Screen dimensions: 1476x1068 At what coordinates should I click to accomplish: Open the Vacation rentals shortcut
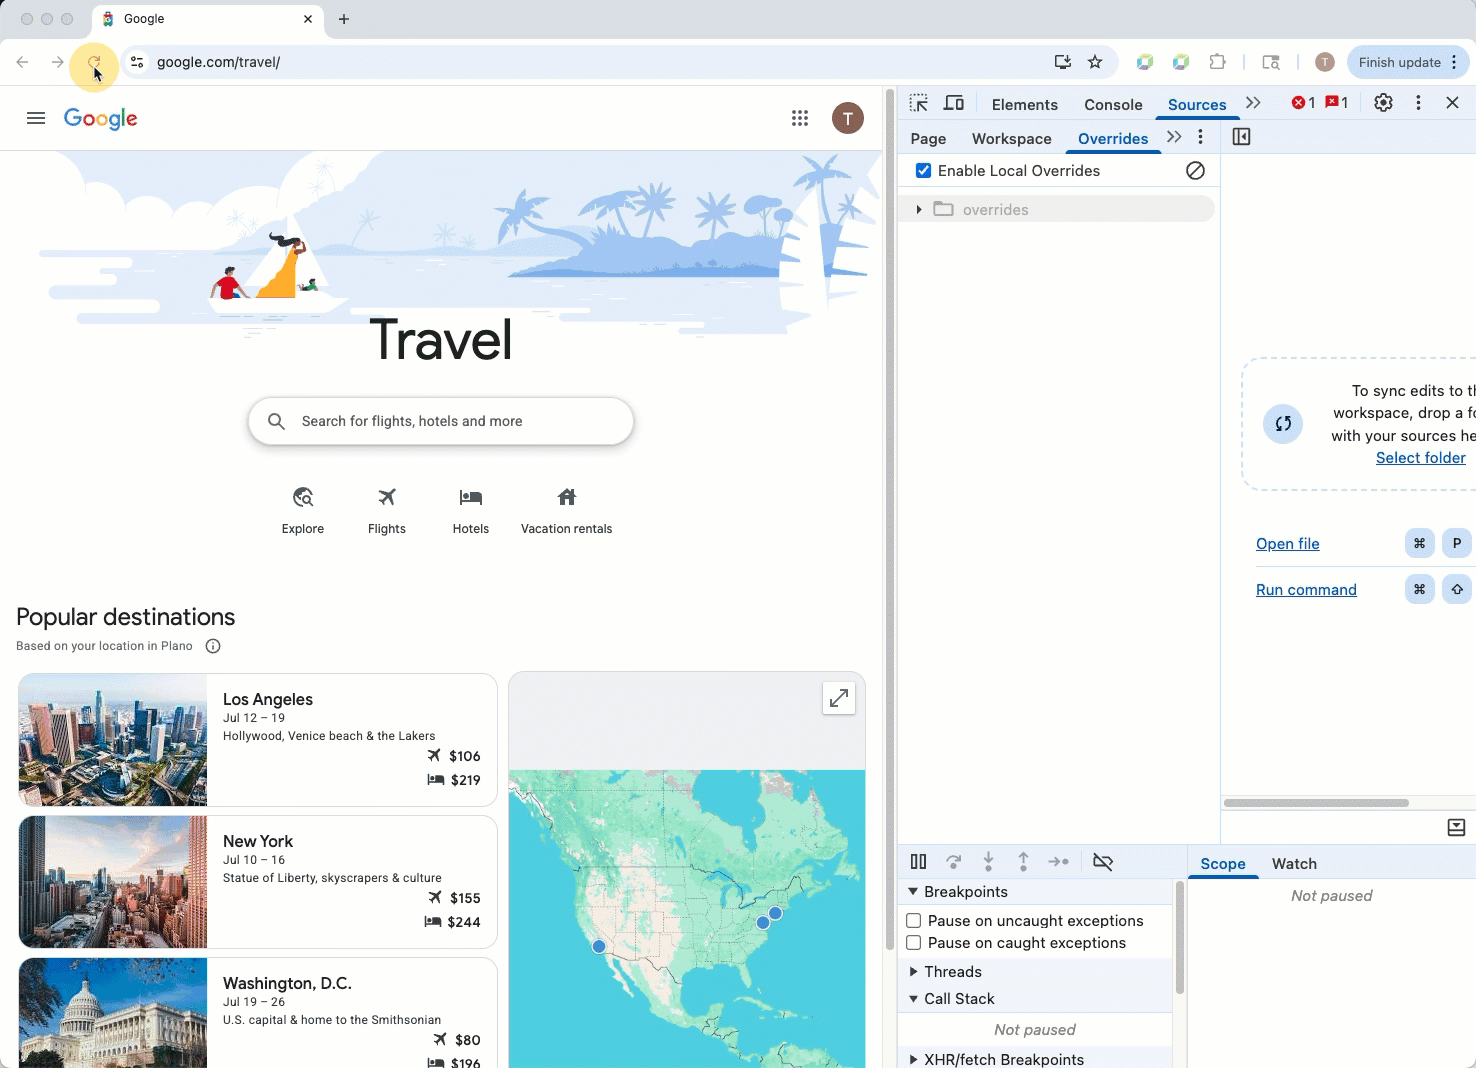567,511
